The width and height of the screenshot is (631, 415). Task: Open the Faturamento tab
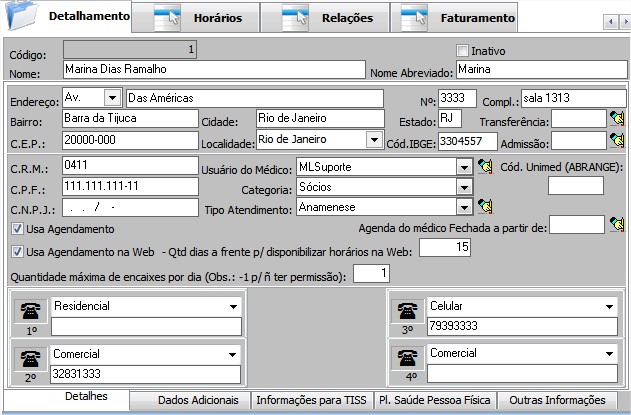[x=458, y=18]
